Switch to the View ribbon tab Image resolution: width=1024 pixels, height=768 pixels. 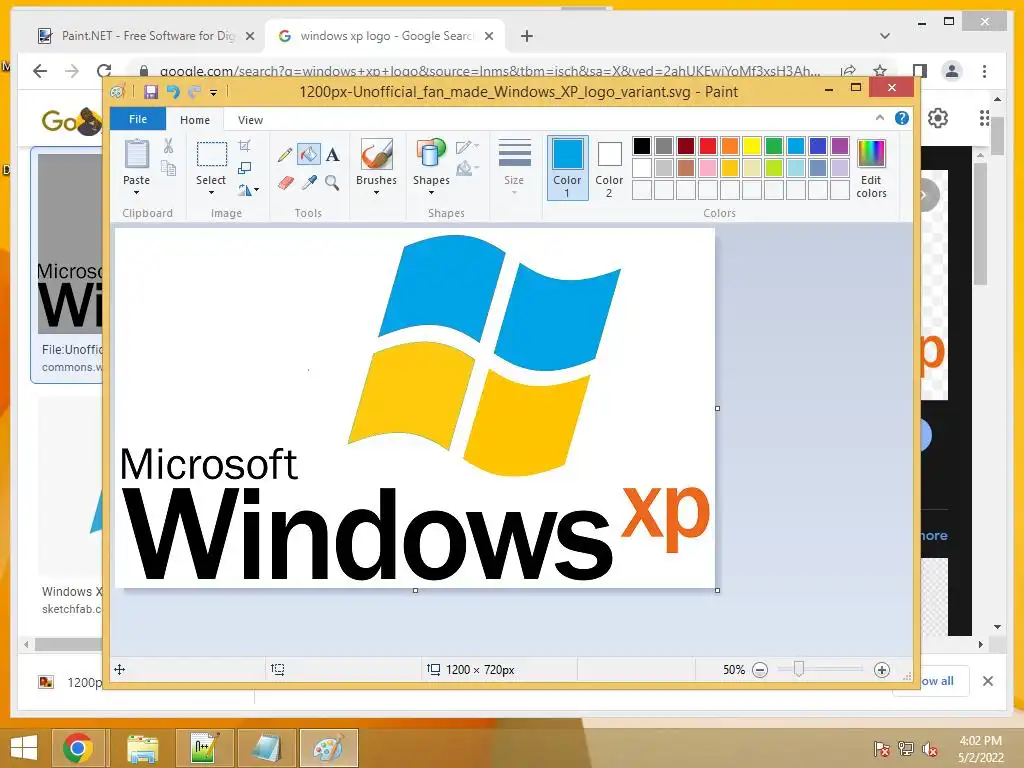250,120
